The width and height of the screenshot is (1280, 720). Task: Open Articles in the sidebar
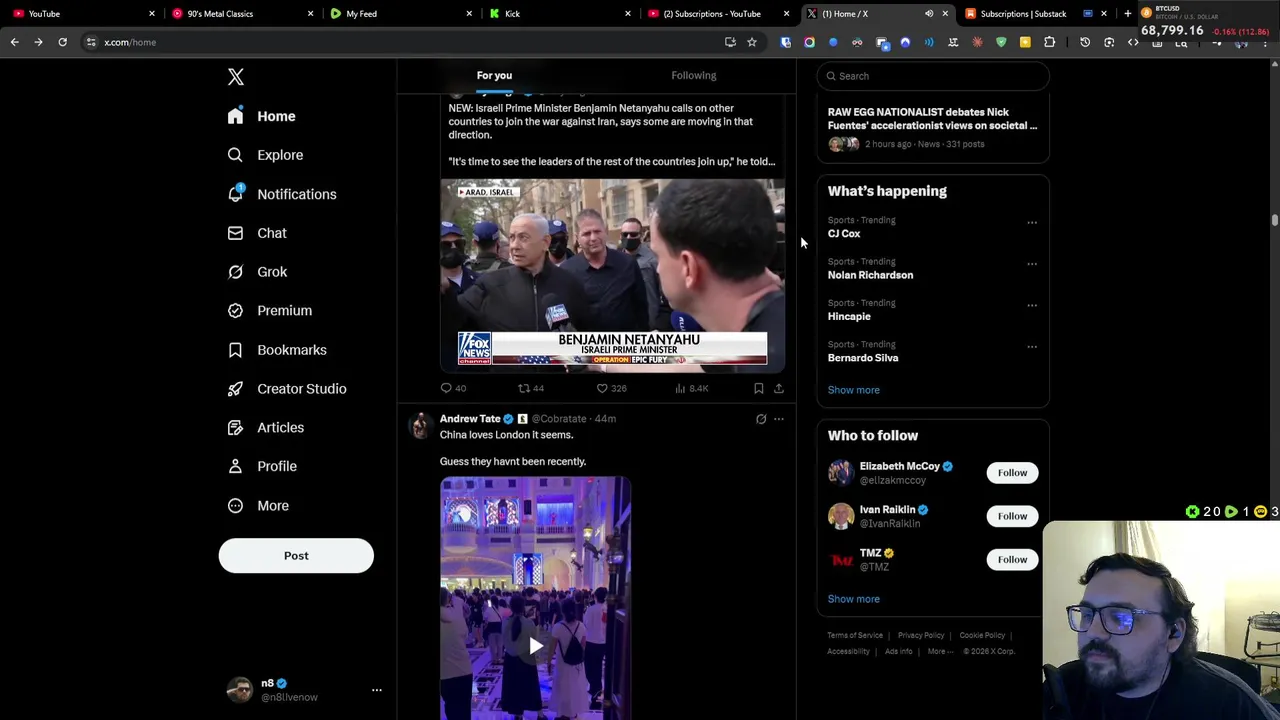tap(266, 428)
